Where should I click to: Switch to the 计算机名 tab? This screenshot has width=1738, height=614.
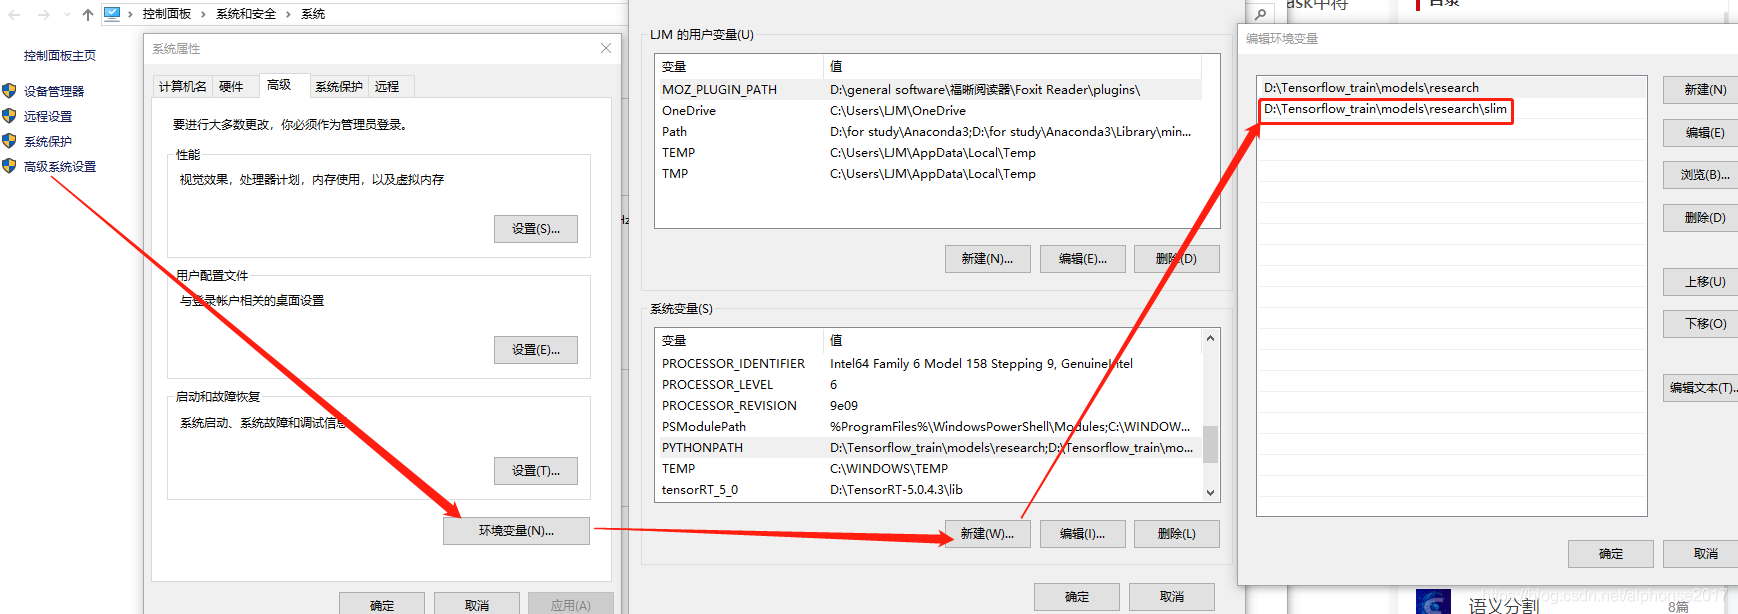pyautogui.click(x=183, y=87)
